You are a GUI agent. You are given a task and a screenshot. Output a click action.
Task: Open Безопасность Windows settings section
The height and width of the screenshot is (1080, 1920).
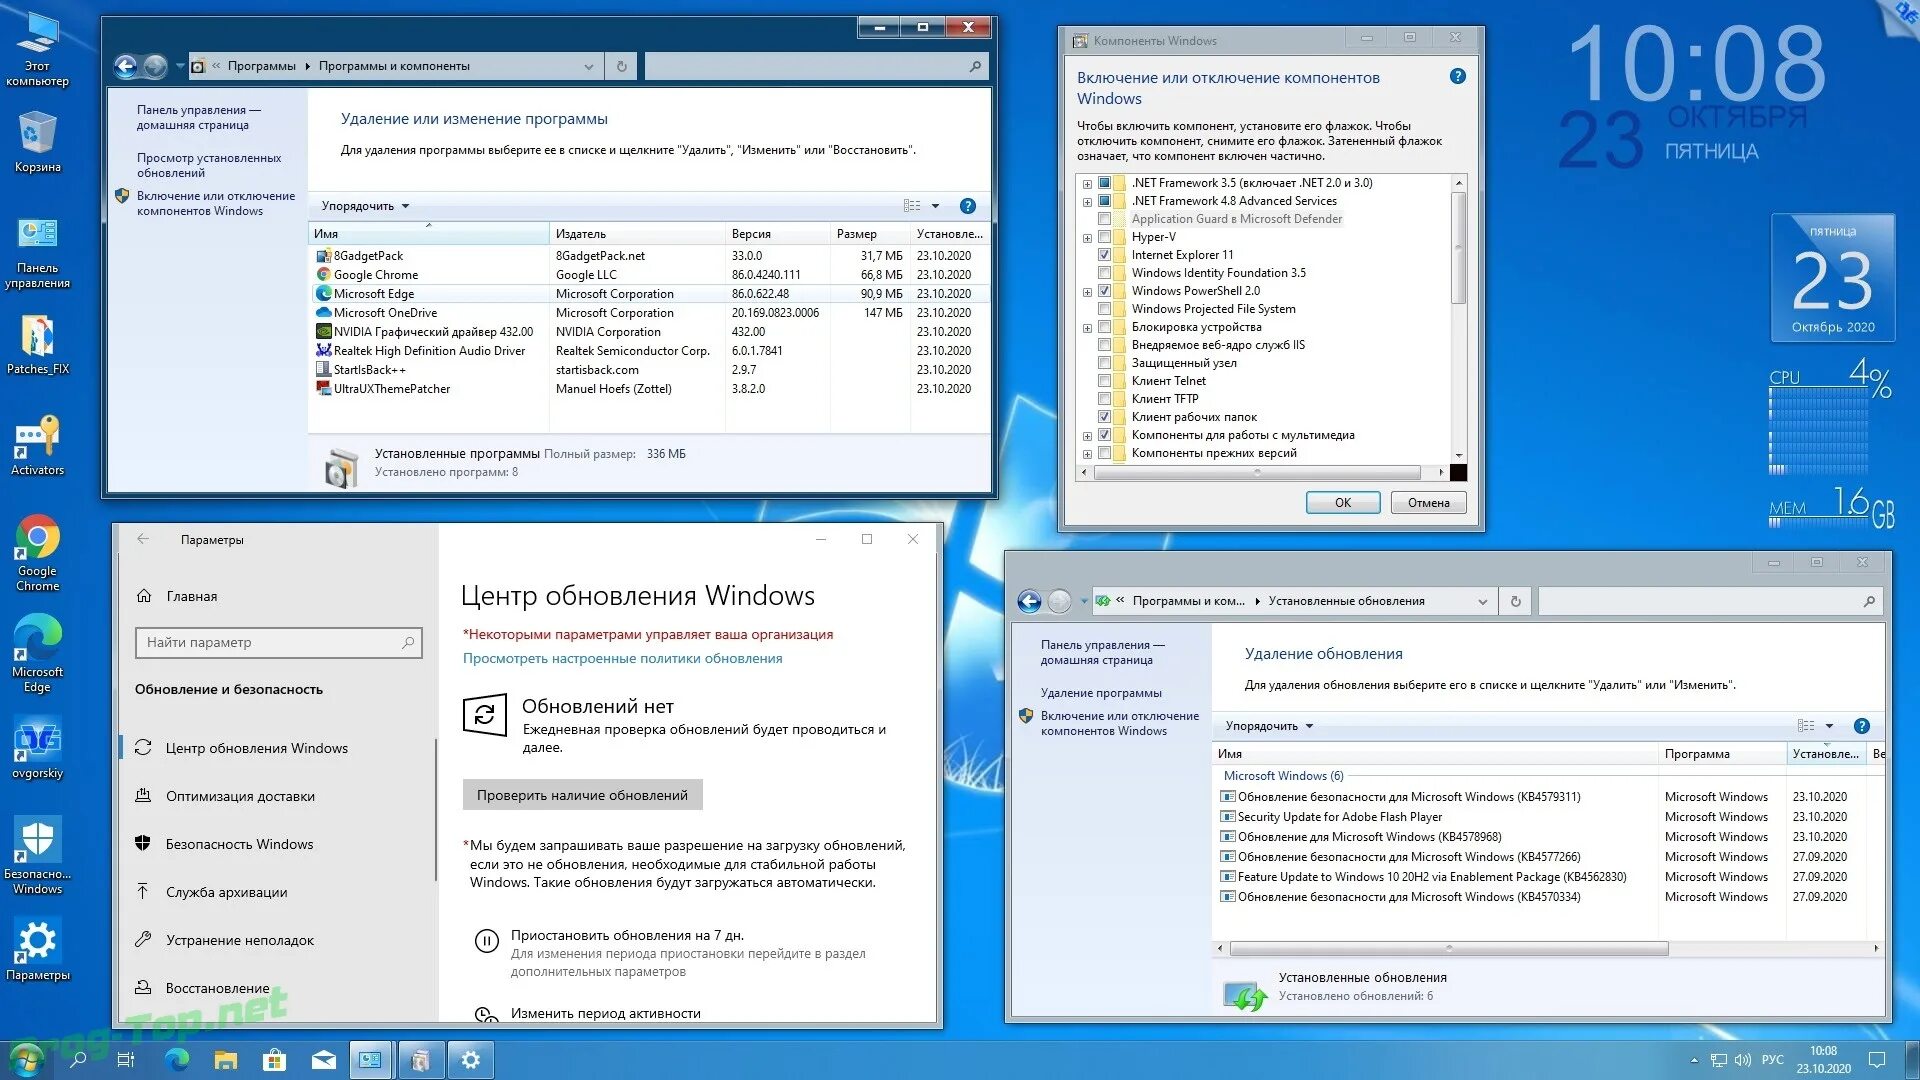coord(239,844)
